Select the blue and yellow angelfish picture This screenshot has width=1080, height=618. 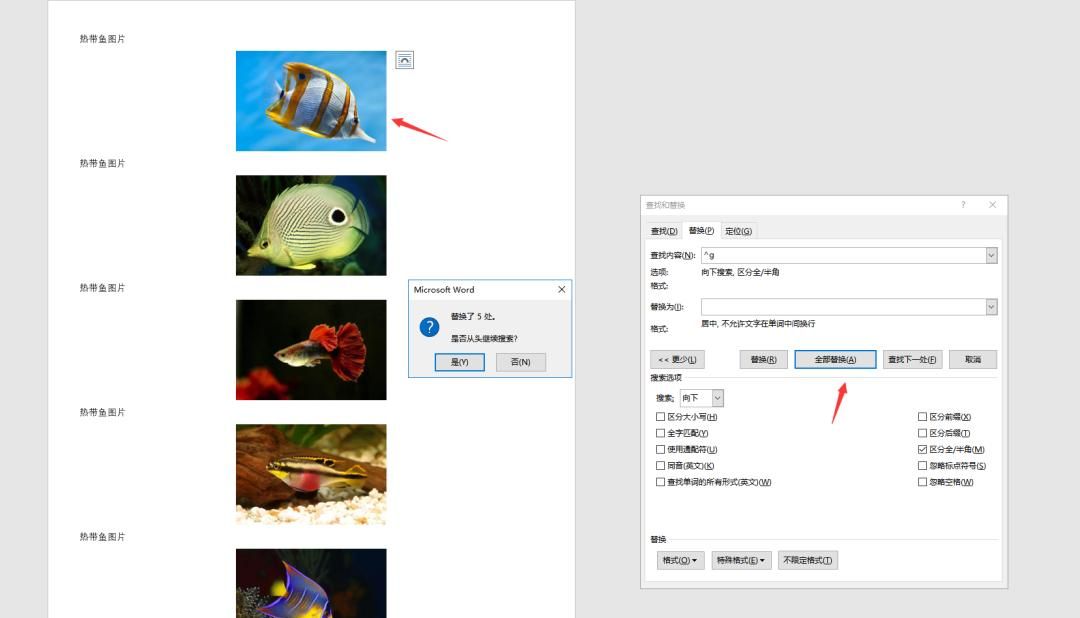[311, 583]
